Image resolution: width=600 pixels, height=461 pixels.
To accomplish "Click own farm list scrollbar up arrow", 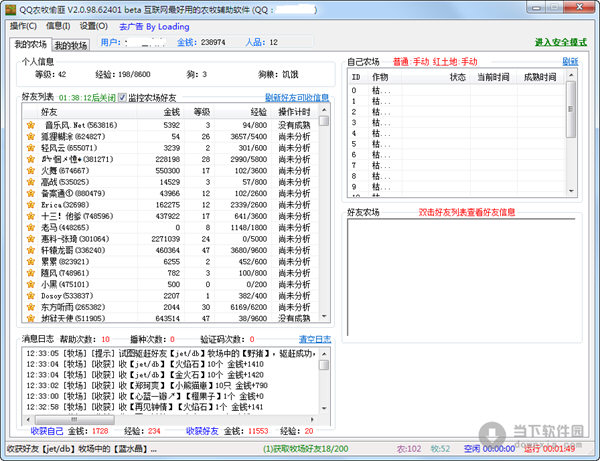I will [x=571, y=75].
